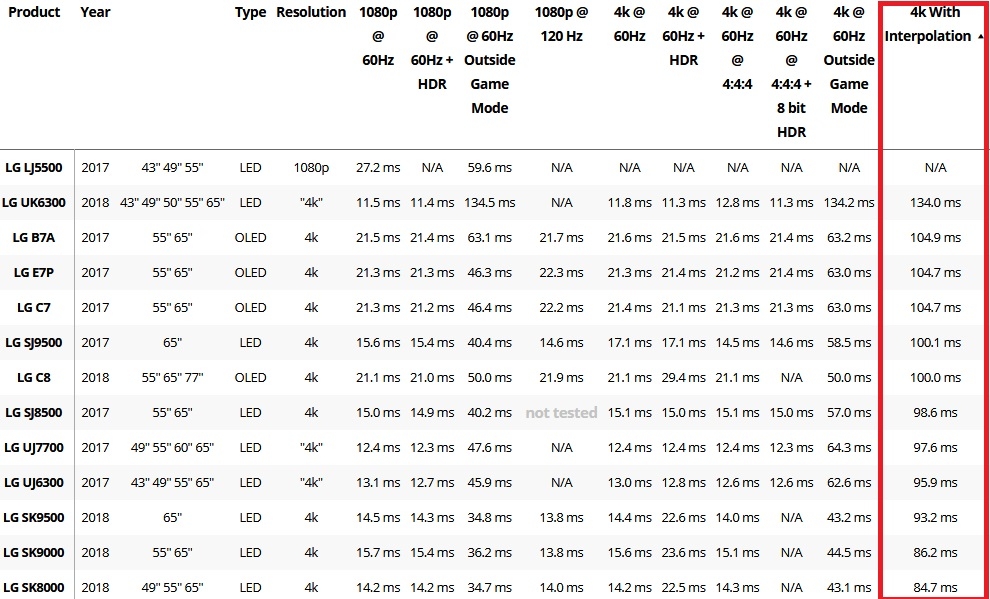The image size is (990, 599).
Task: Select the "23.6 ms" value
Action: click(x=684, y=553)
